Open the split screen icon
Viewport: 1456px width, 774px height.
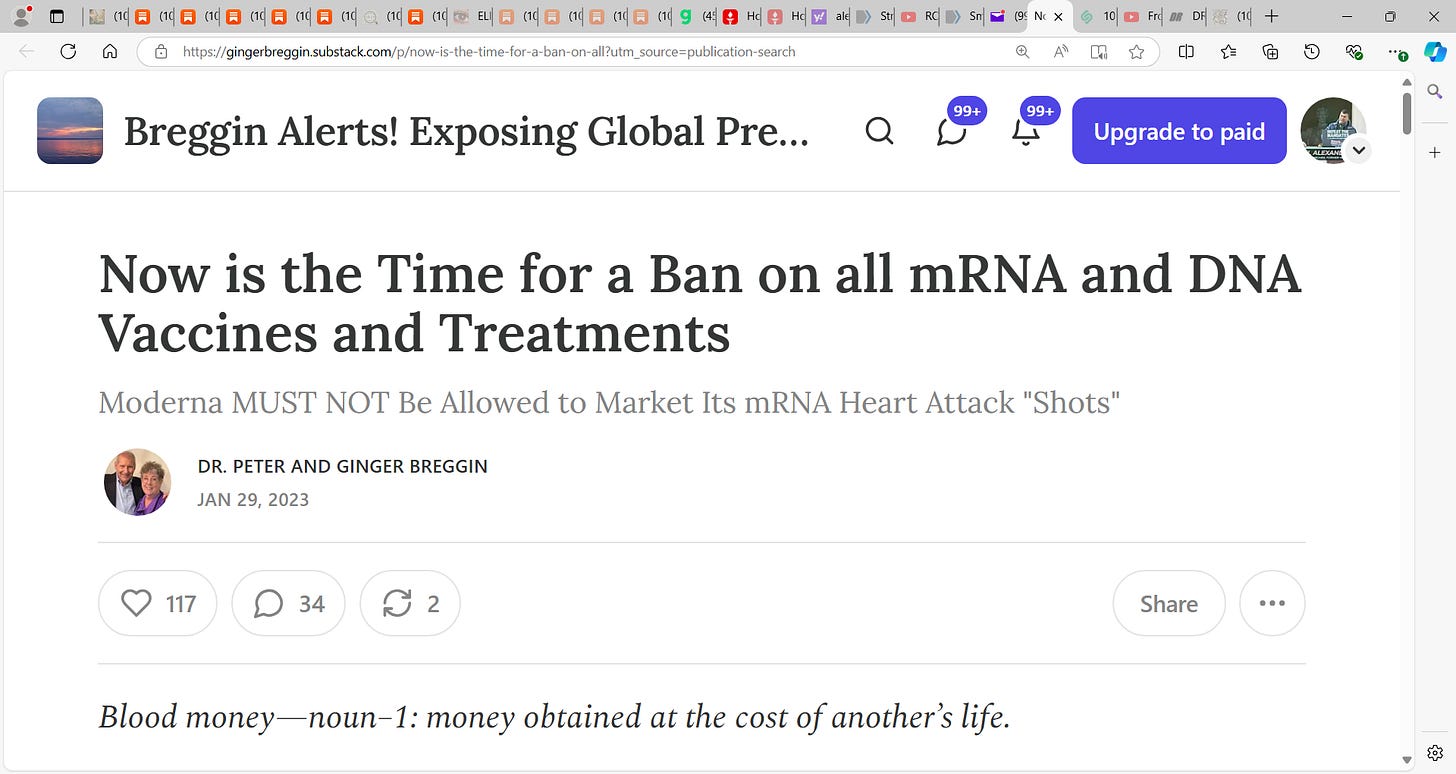click(1186, 52)
